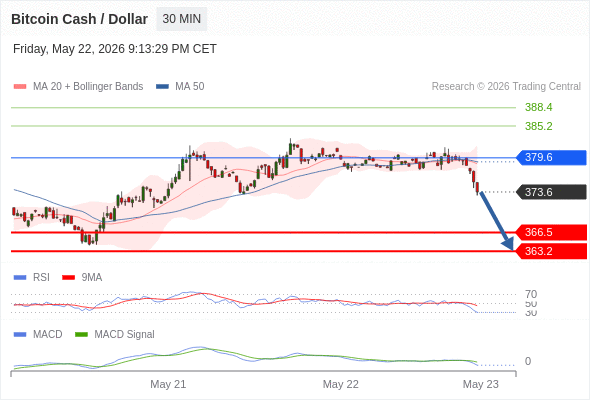Select the RSI legend marker

pyautogui.click(x=20, y=278)
